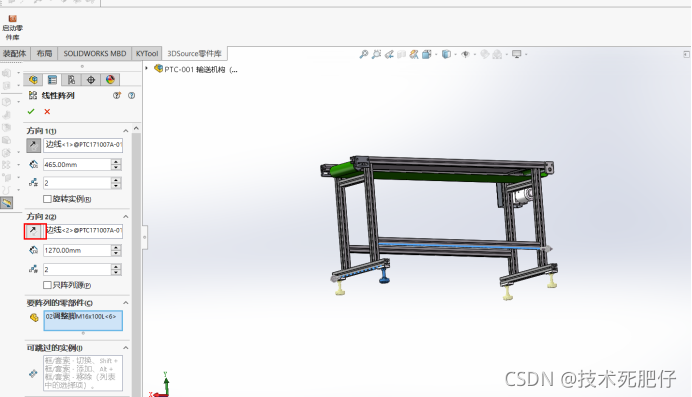
Task: Toggle the 旋转实例 checkbox
Action: [x=47, y=199]
